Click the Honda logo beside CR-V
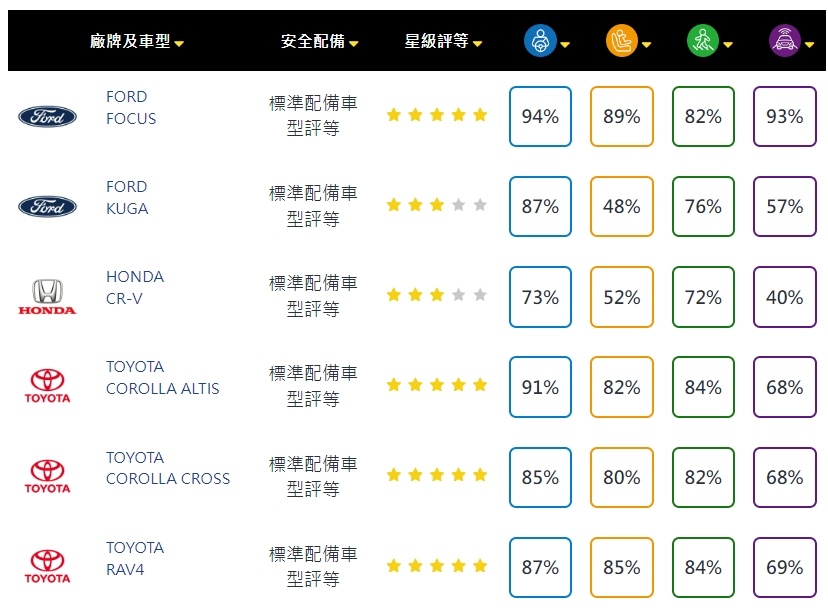828x615 pixels. [x=47, y=297]
